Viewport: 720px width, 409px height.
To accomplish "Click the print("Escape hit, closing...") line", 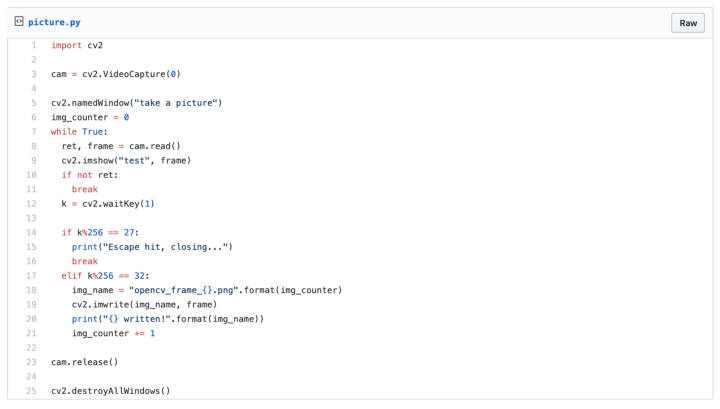I will (152, 247).
